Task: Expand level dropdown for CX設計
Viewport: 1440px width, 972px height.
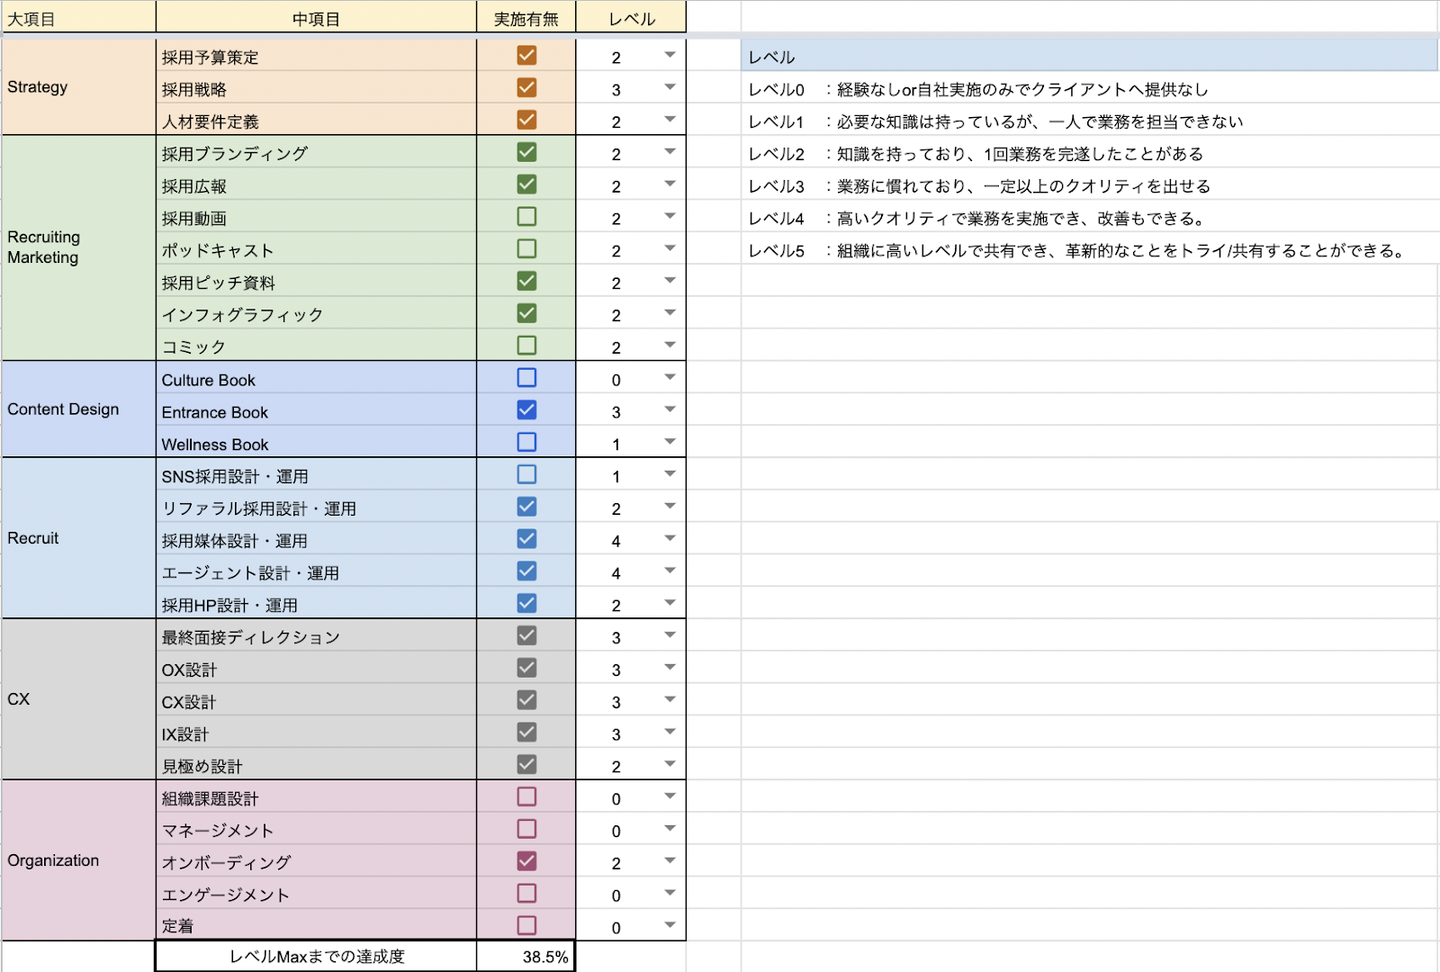Action: pyautogui.click(x=670, y=700)
